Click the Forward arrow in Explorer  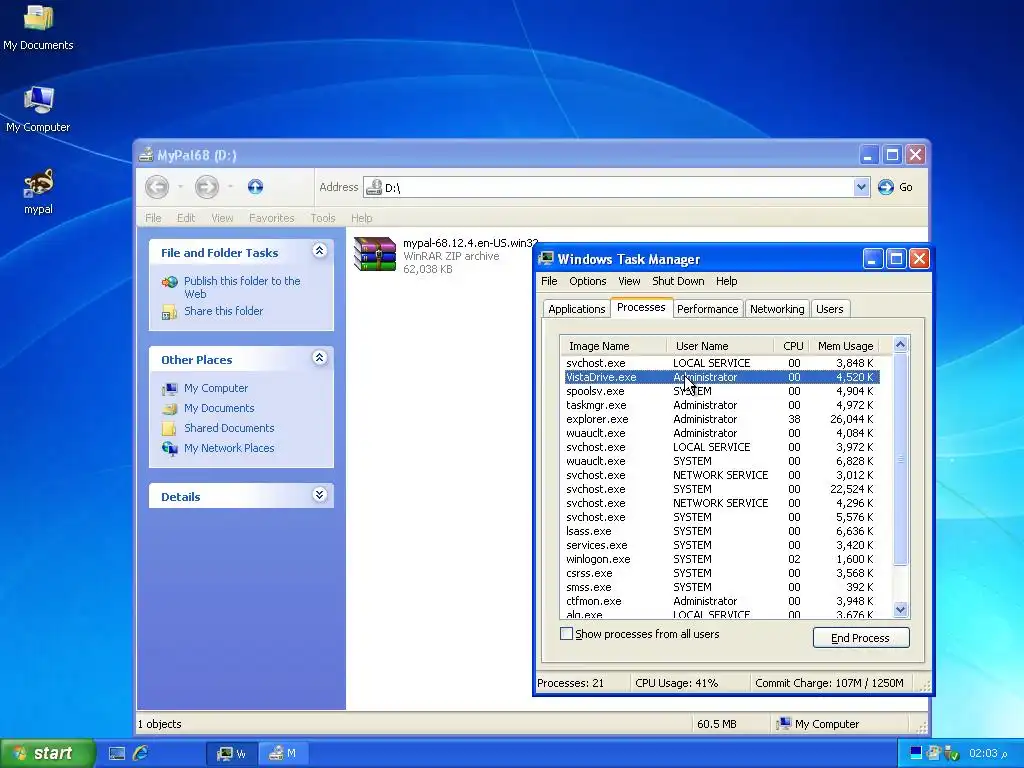click(207, 187)
